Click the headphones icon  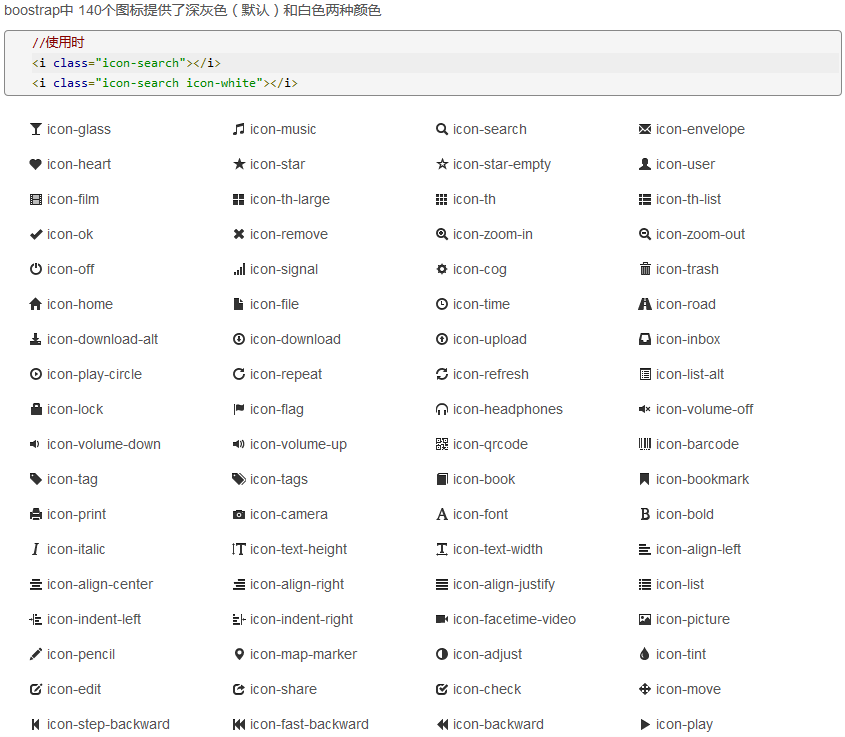pyautogui.click(x=442, y=409)
